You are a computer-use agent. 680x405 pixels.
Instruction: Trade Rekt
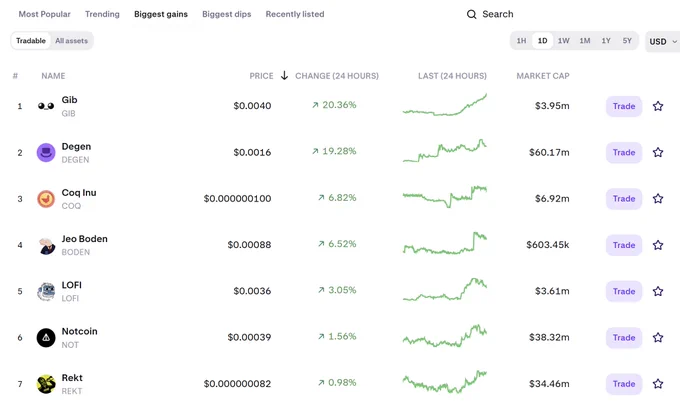pos(624,384)
